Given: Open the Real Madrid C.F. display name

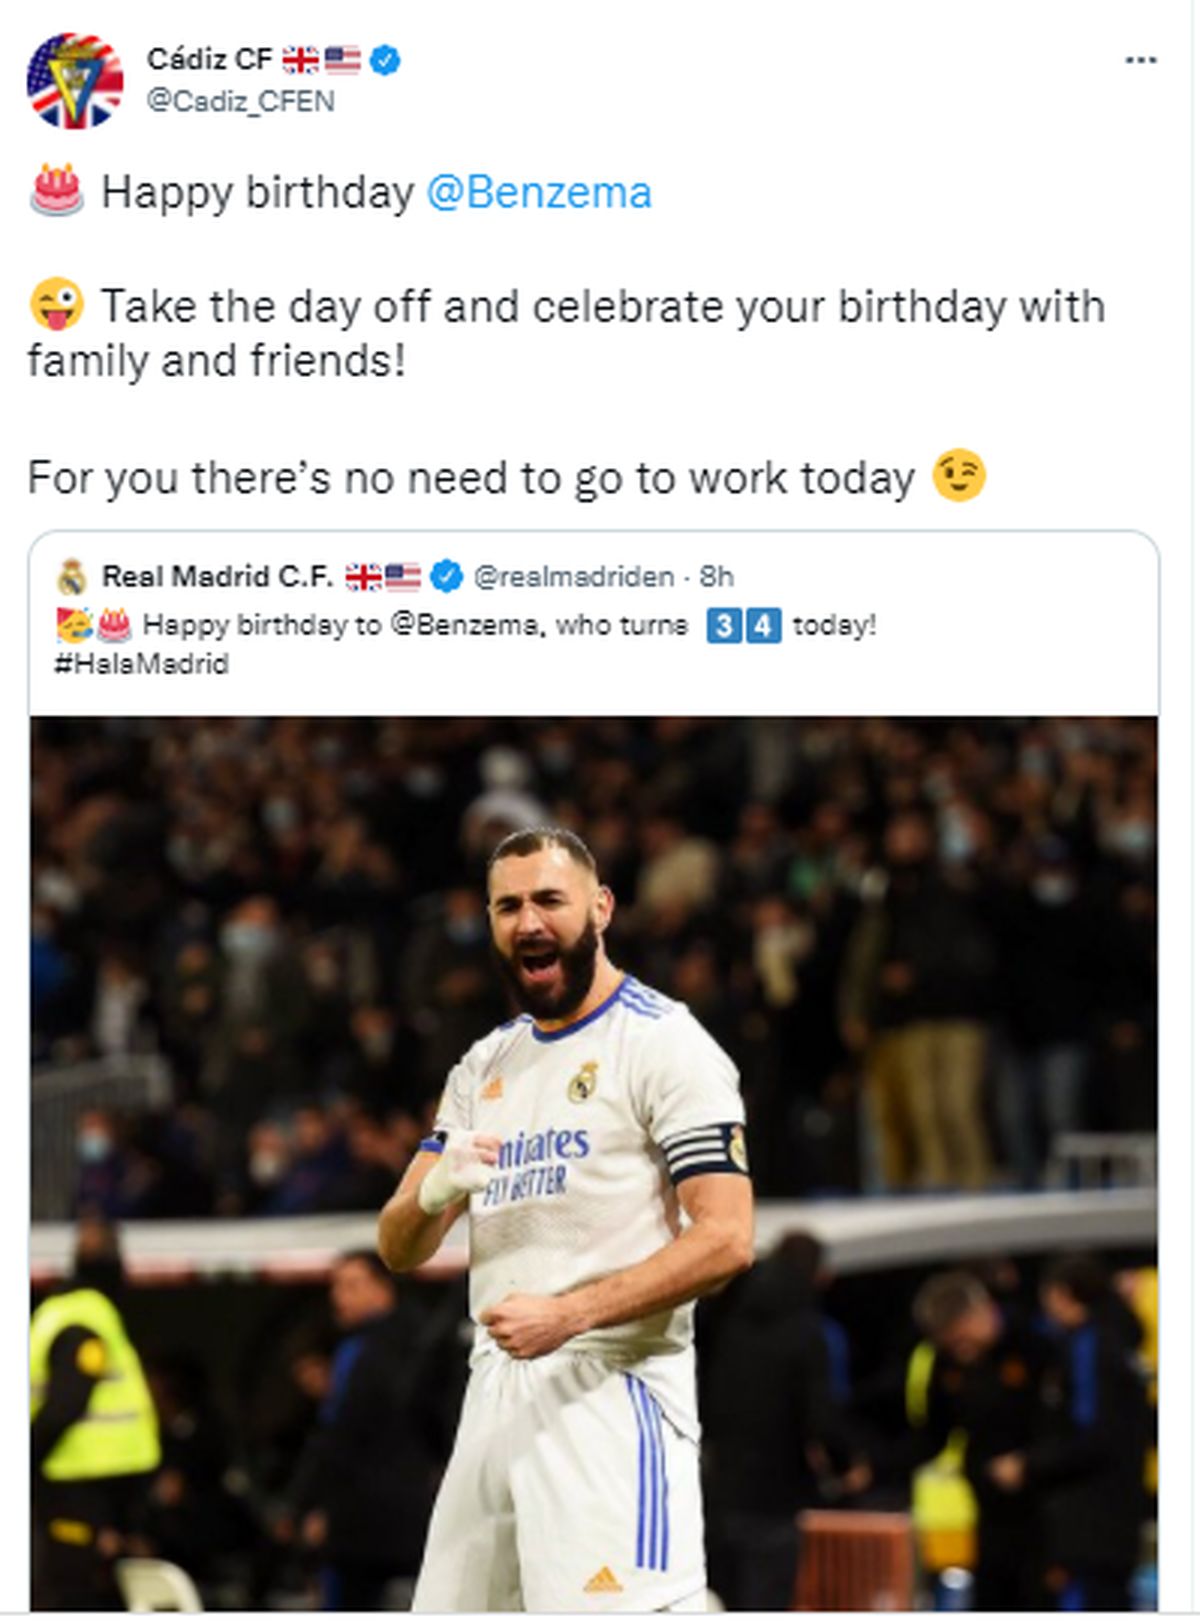Looking at the screenshot, I should tap(217, 577).
